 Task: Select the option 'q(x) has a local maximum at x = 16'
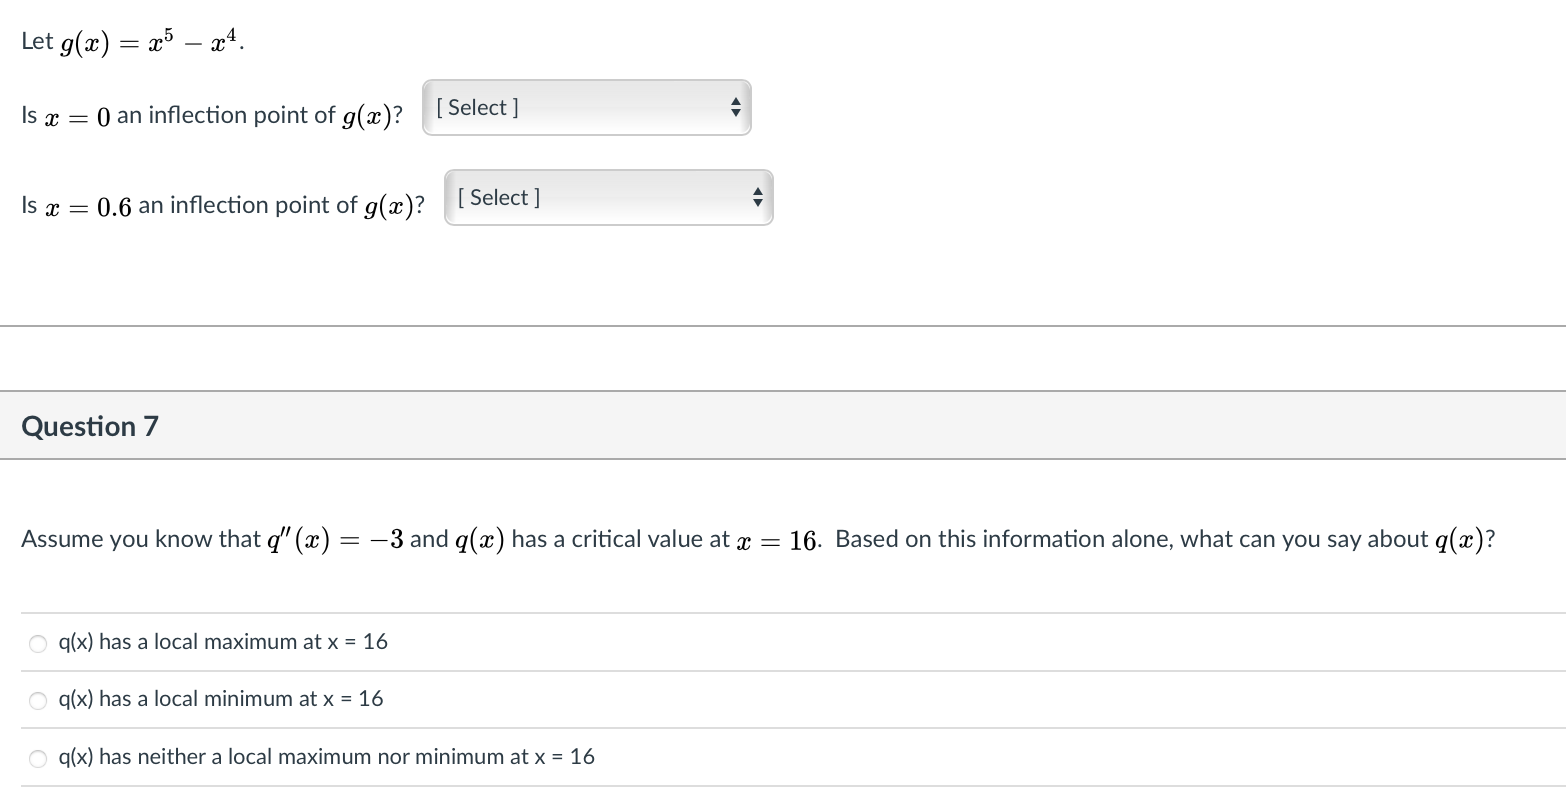[x=222, y=642]
